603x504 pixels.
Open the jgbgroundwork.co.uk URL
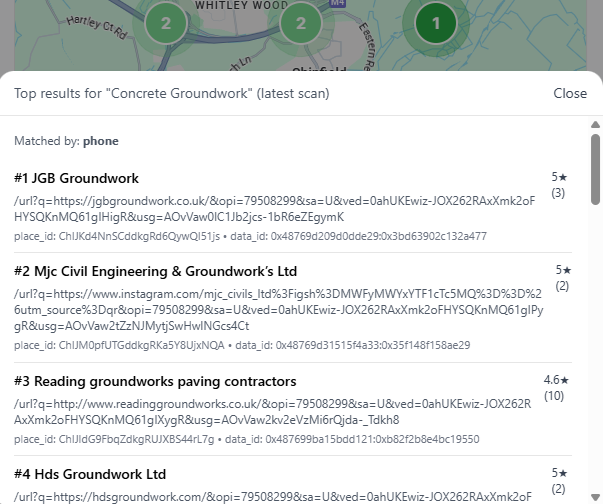point(273,208)
